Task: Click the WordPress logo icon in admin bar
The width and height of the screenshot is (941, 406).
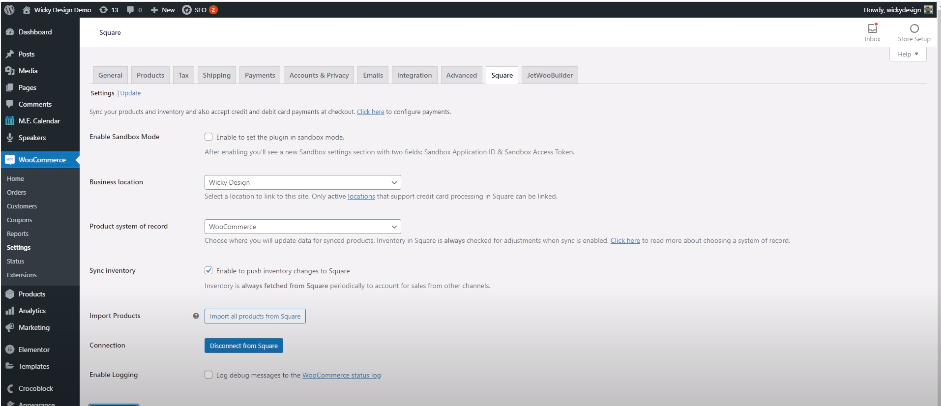Action: [9, 9]
